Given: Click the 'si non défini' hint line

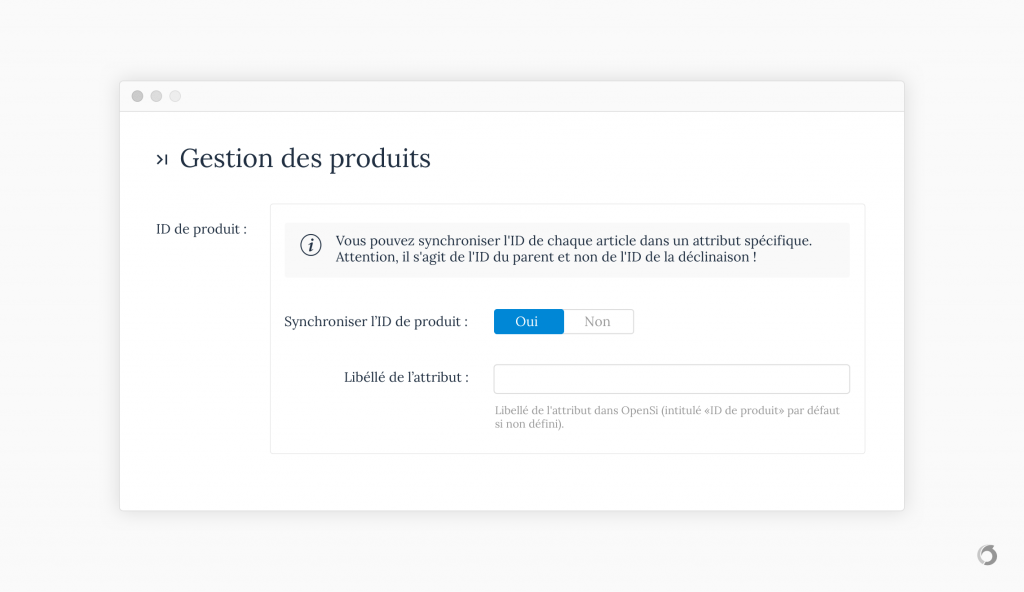Looking at the screenshot, I should 529,424.
